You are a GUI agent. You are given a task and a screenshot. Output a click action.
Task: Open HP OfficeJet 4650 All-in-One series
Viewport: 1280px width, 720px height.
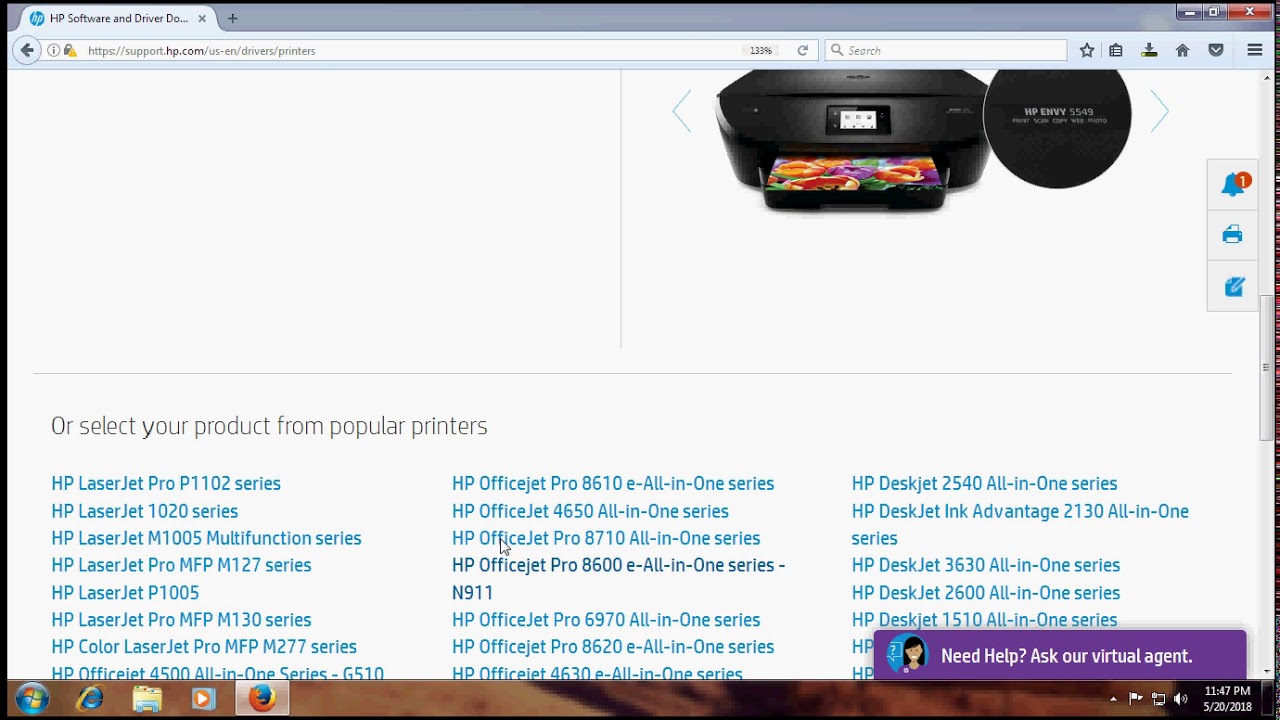click(590, 511)
